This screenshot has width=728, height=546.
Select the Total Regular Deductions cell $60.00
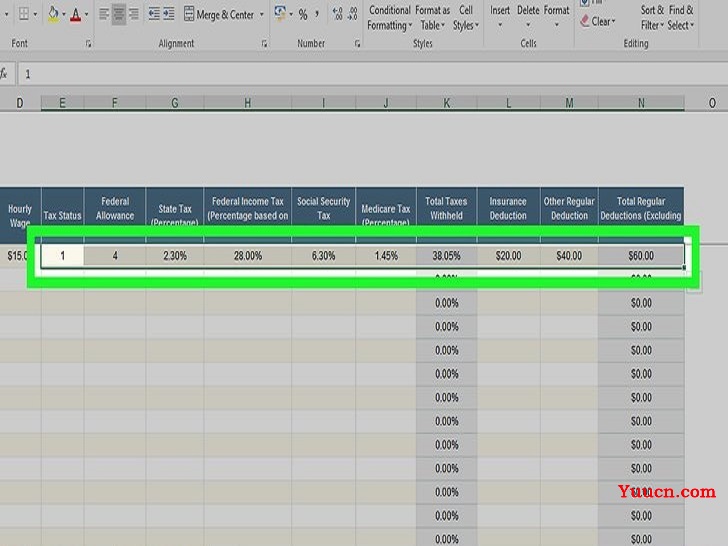click(x=641, y=256)
